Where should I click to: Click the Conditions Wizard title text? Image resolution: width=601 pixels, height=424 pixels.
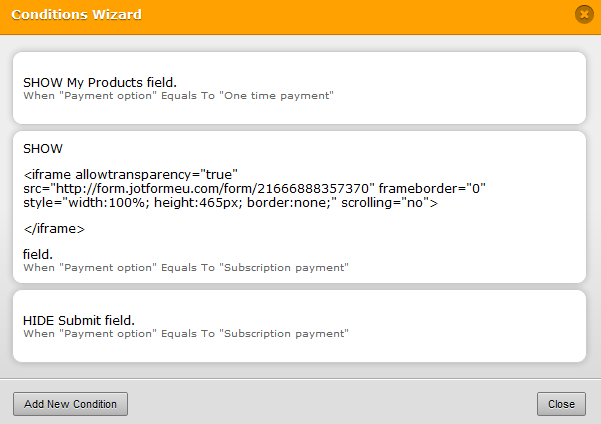[x=76, y=15]
